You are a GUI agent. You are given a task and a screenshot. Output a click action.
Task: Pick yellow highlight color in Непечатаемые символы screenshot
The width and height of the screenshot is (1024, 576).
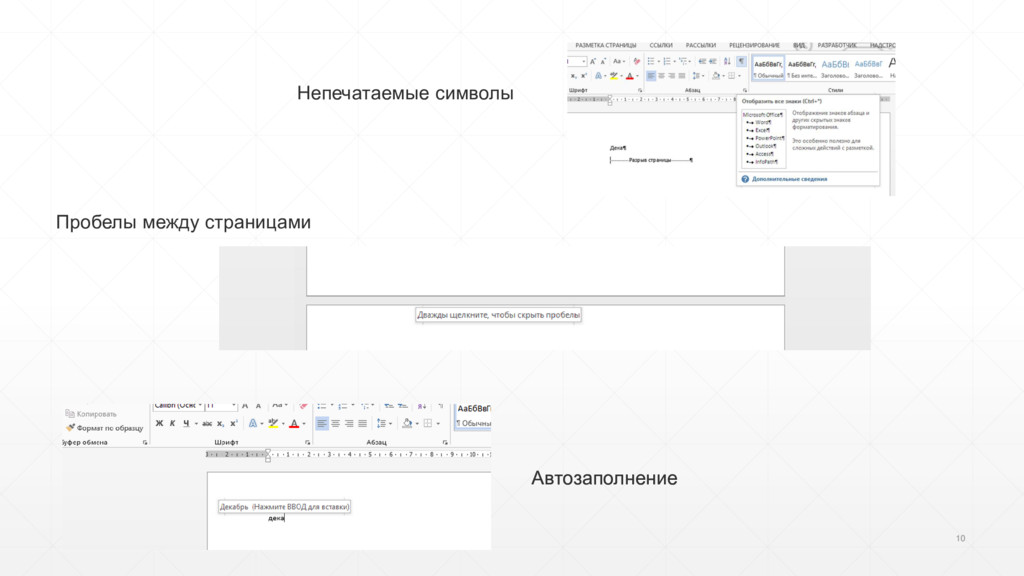click(613, 76)
